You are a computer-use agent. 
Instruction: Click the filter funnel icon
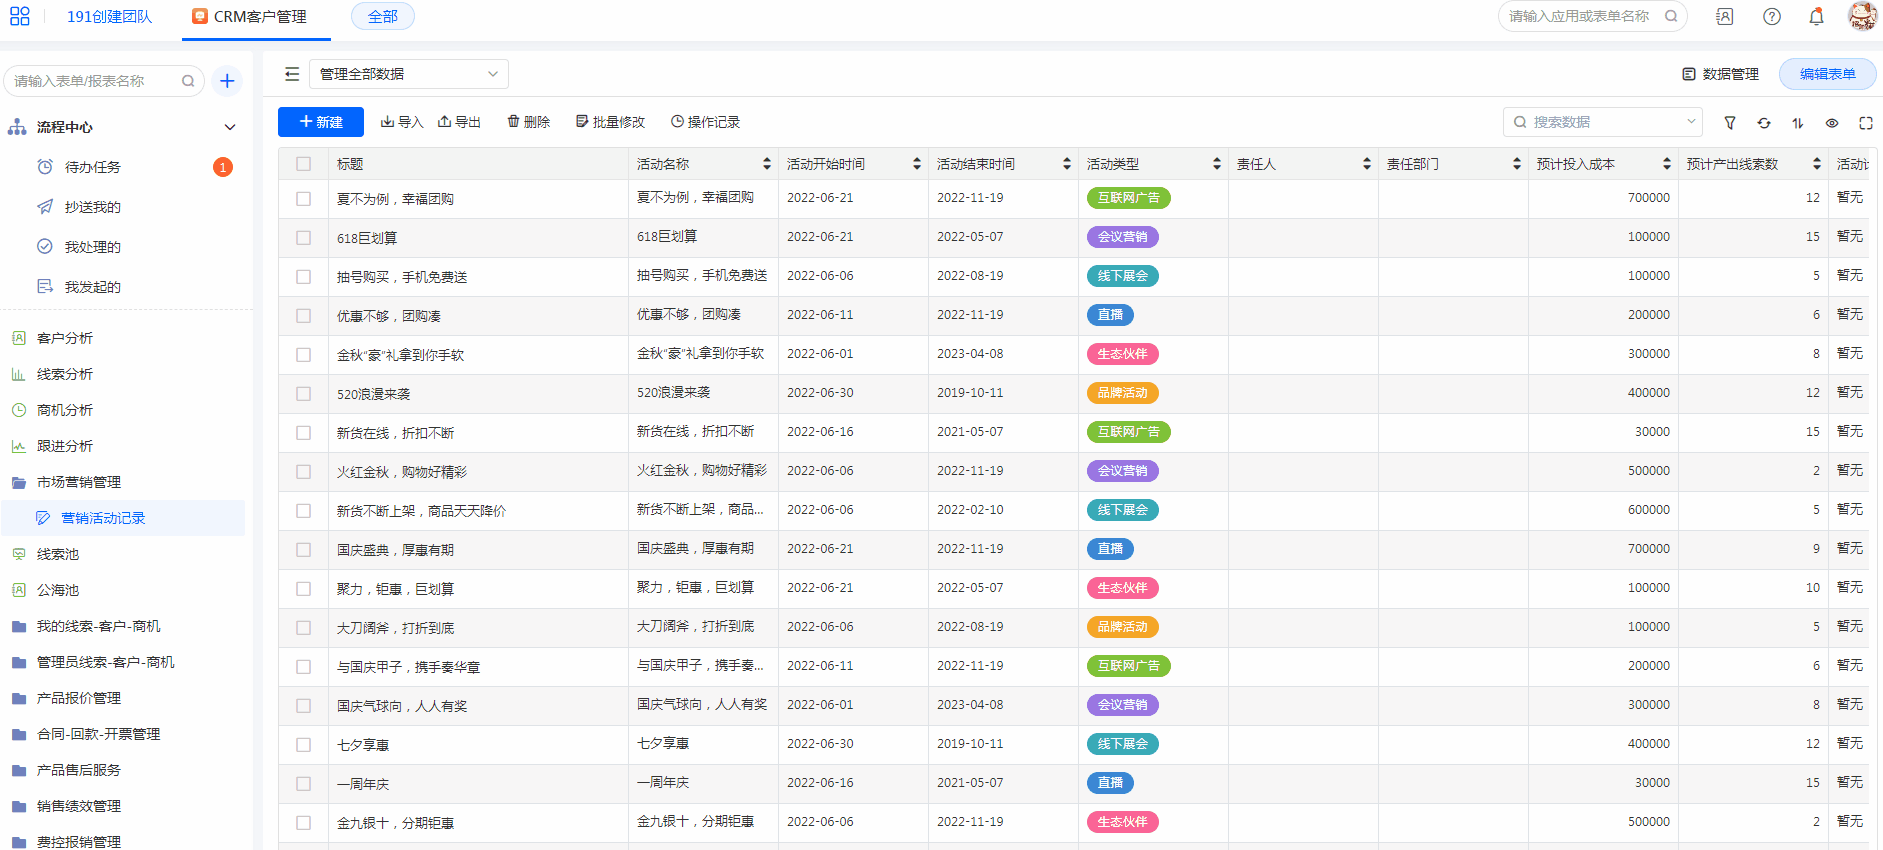[x=1730, y=123]
